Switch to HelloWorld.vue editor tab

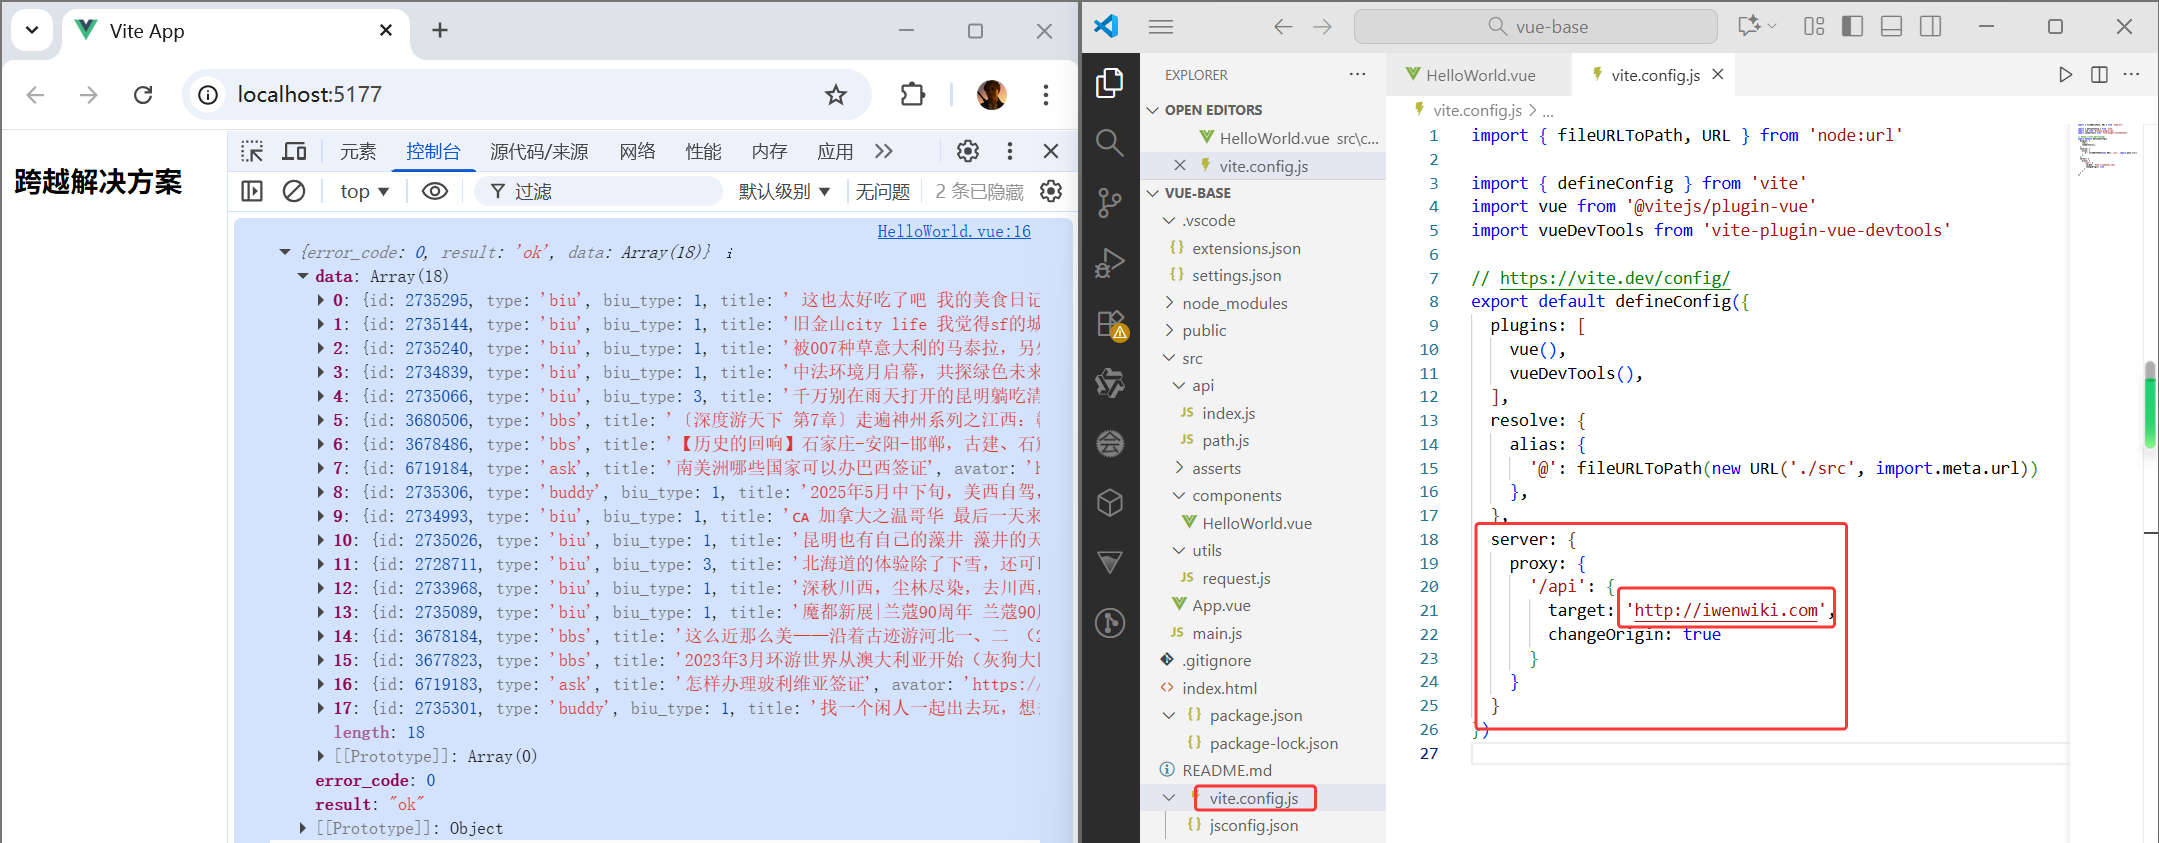[x=1479, y=75]
